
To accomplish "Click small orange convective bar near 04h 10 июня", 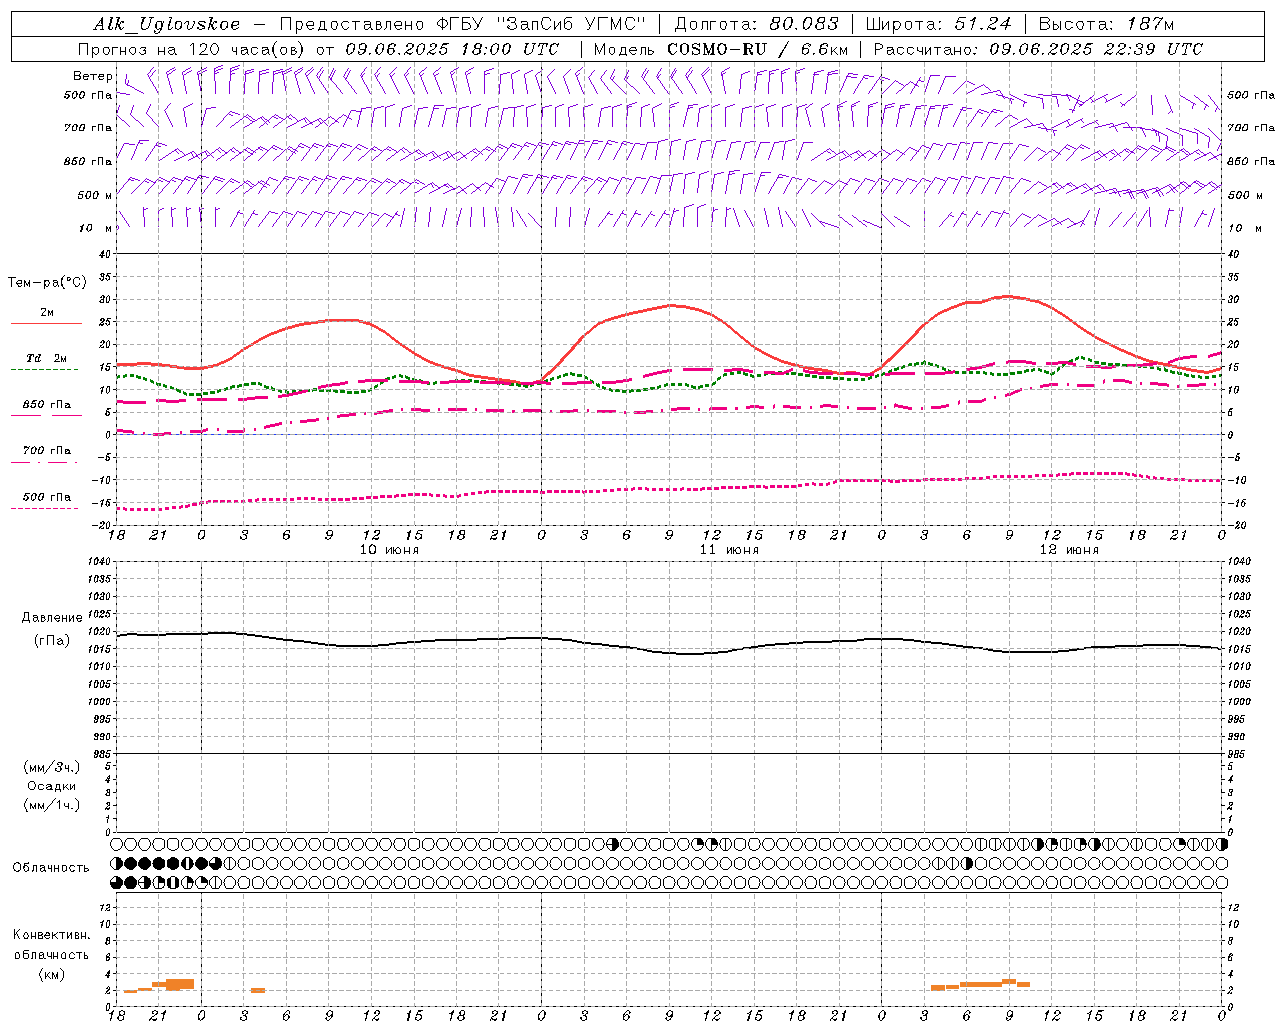I will [258, 990].
